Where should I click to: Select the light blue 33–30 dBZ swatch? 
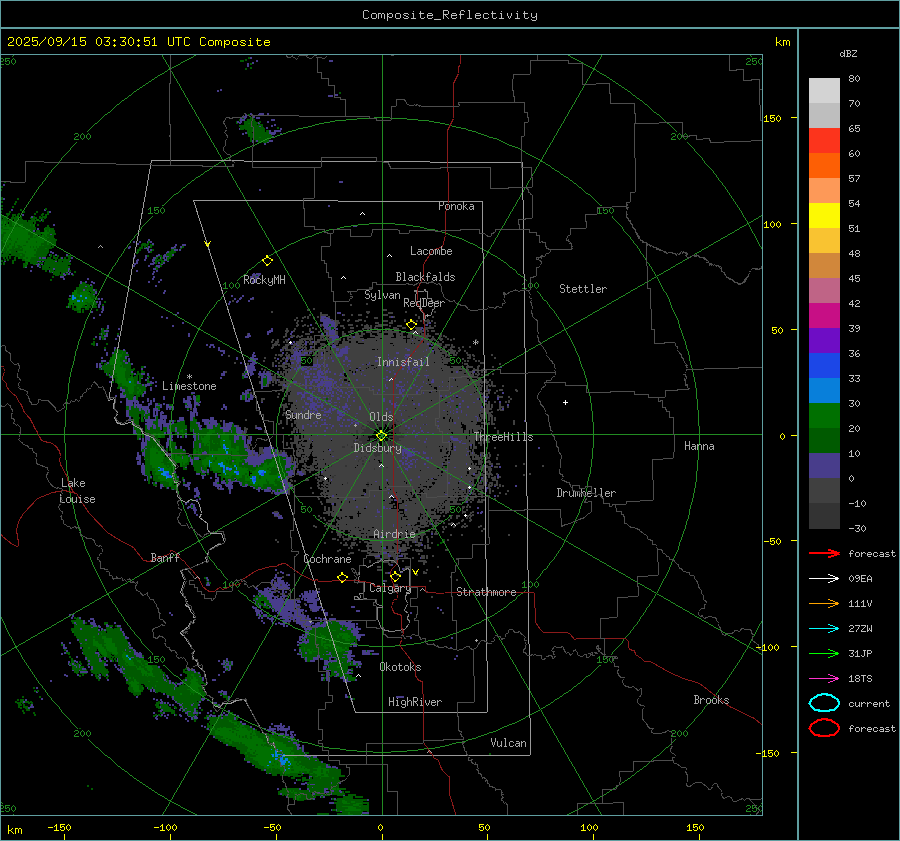pos(824,391)
